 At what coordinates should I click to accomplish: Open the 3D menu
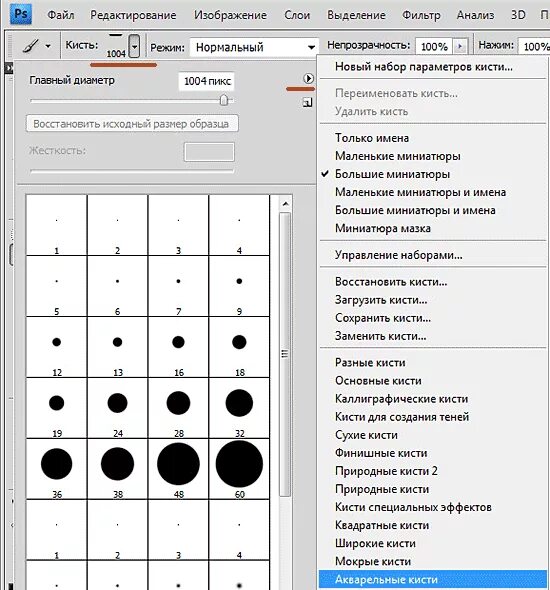point(518,15)
